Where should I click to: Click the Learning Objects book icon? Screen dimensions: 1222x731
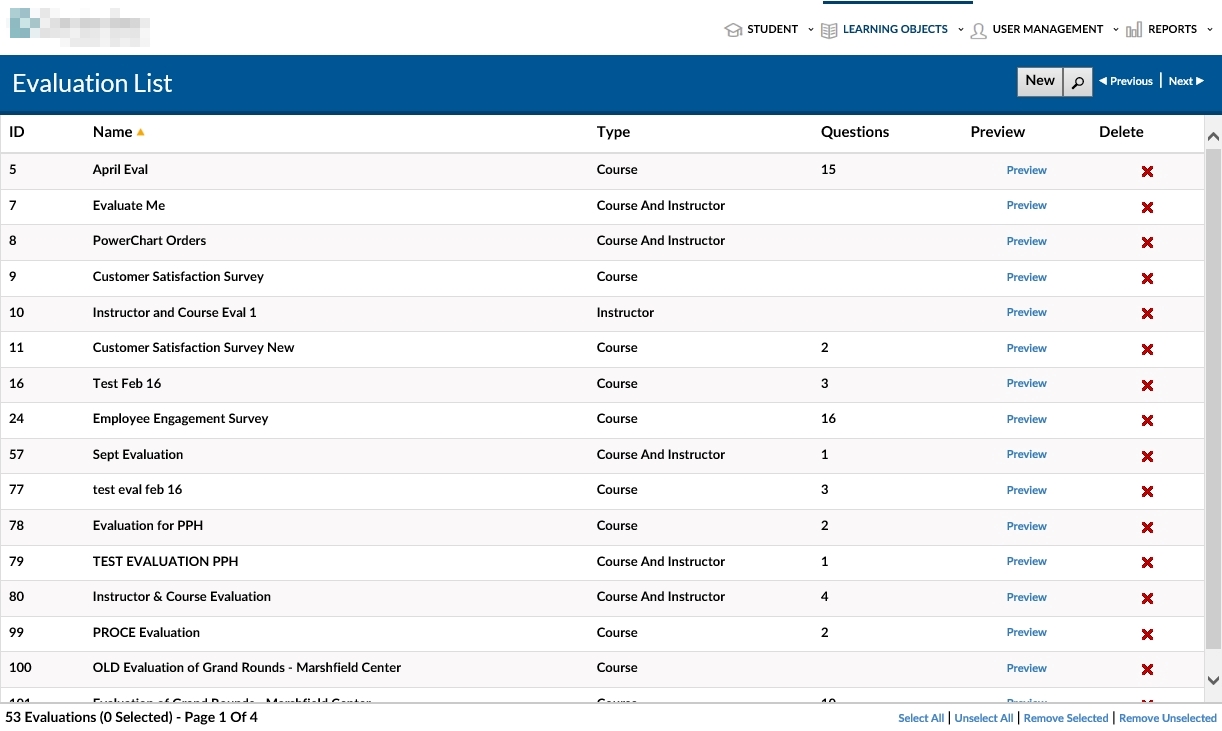[x=829, y=30]
